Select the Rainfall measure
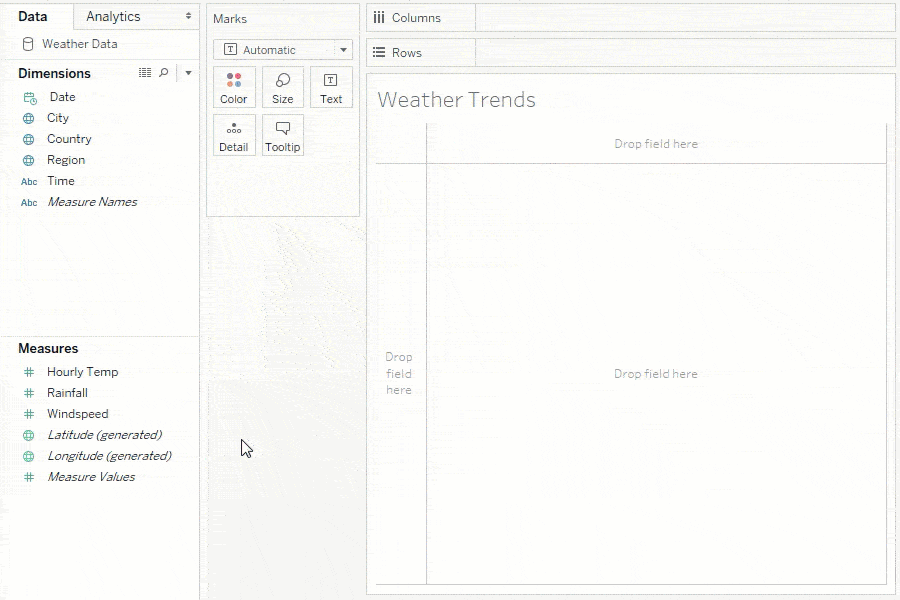Screen dimensions: 900x600 click(x=68, y=392)
